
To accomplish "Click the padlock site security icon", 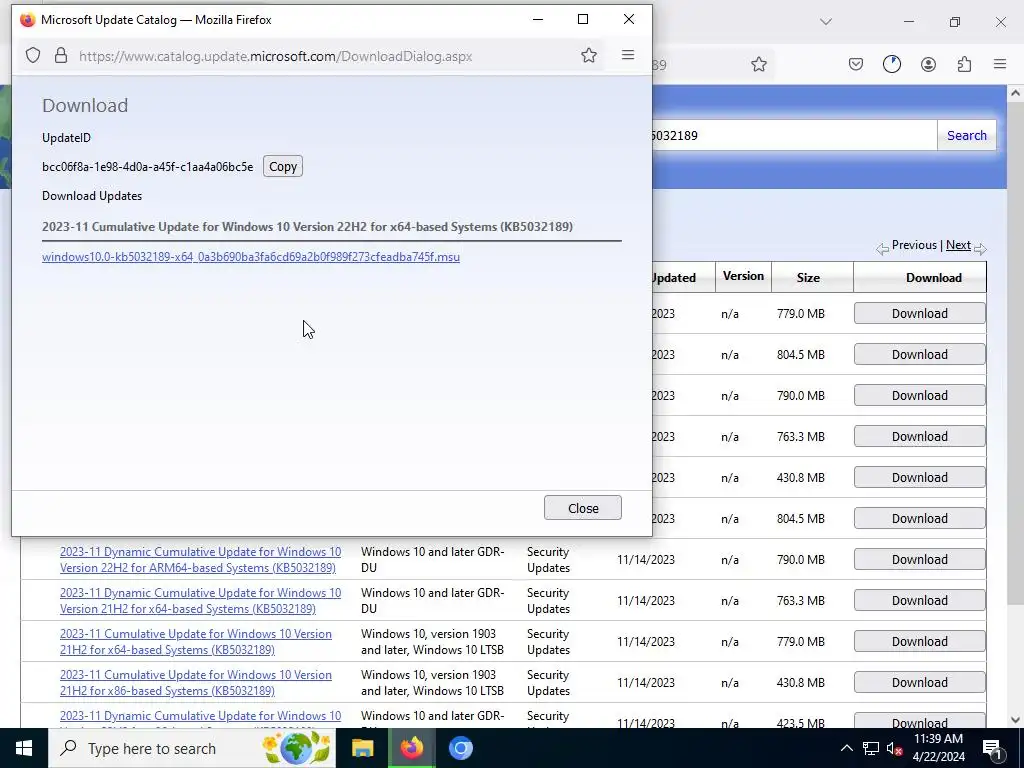I will click(61, 56).
